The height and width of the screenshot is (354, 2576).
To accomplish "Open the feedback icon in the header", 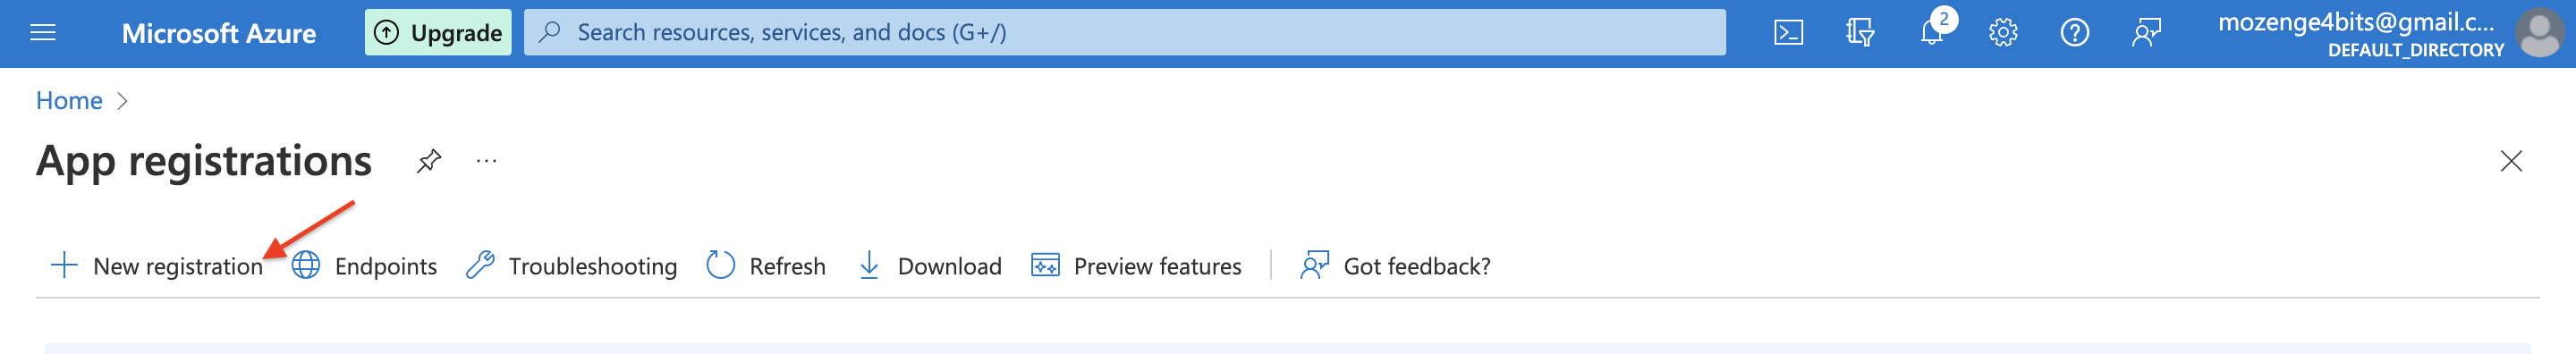I will click(x=2146, y=33).
